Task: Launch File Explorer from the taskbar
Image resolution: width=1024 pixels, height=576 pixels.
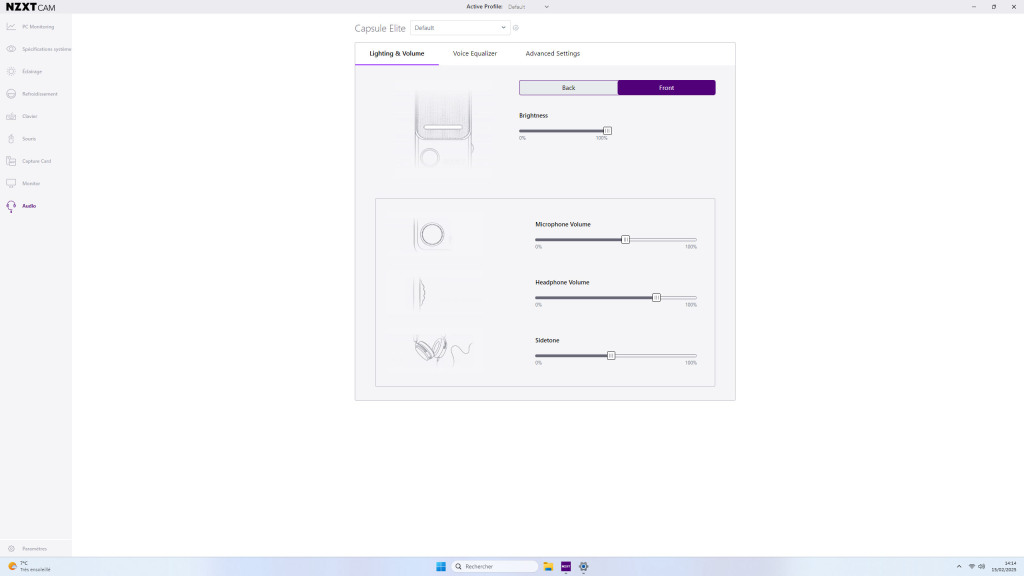Action: 548,566
